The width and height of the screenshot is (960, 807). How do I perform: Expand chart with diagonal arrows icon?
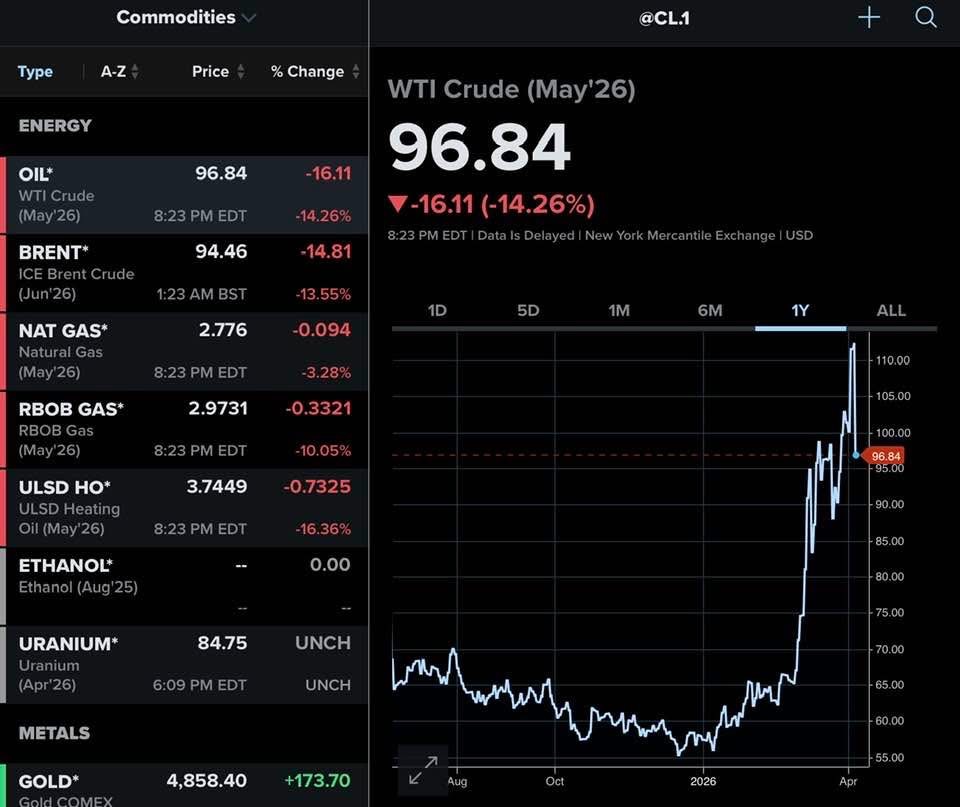point(422,770)
